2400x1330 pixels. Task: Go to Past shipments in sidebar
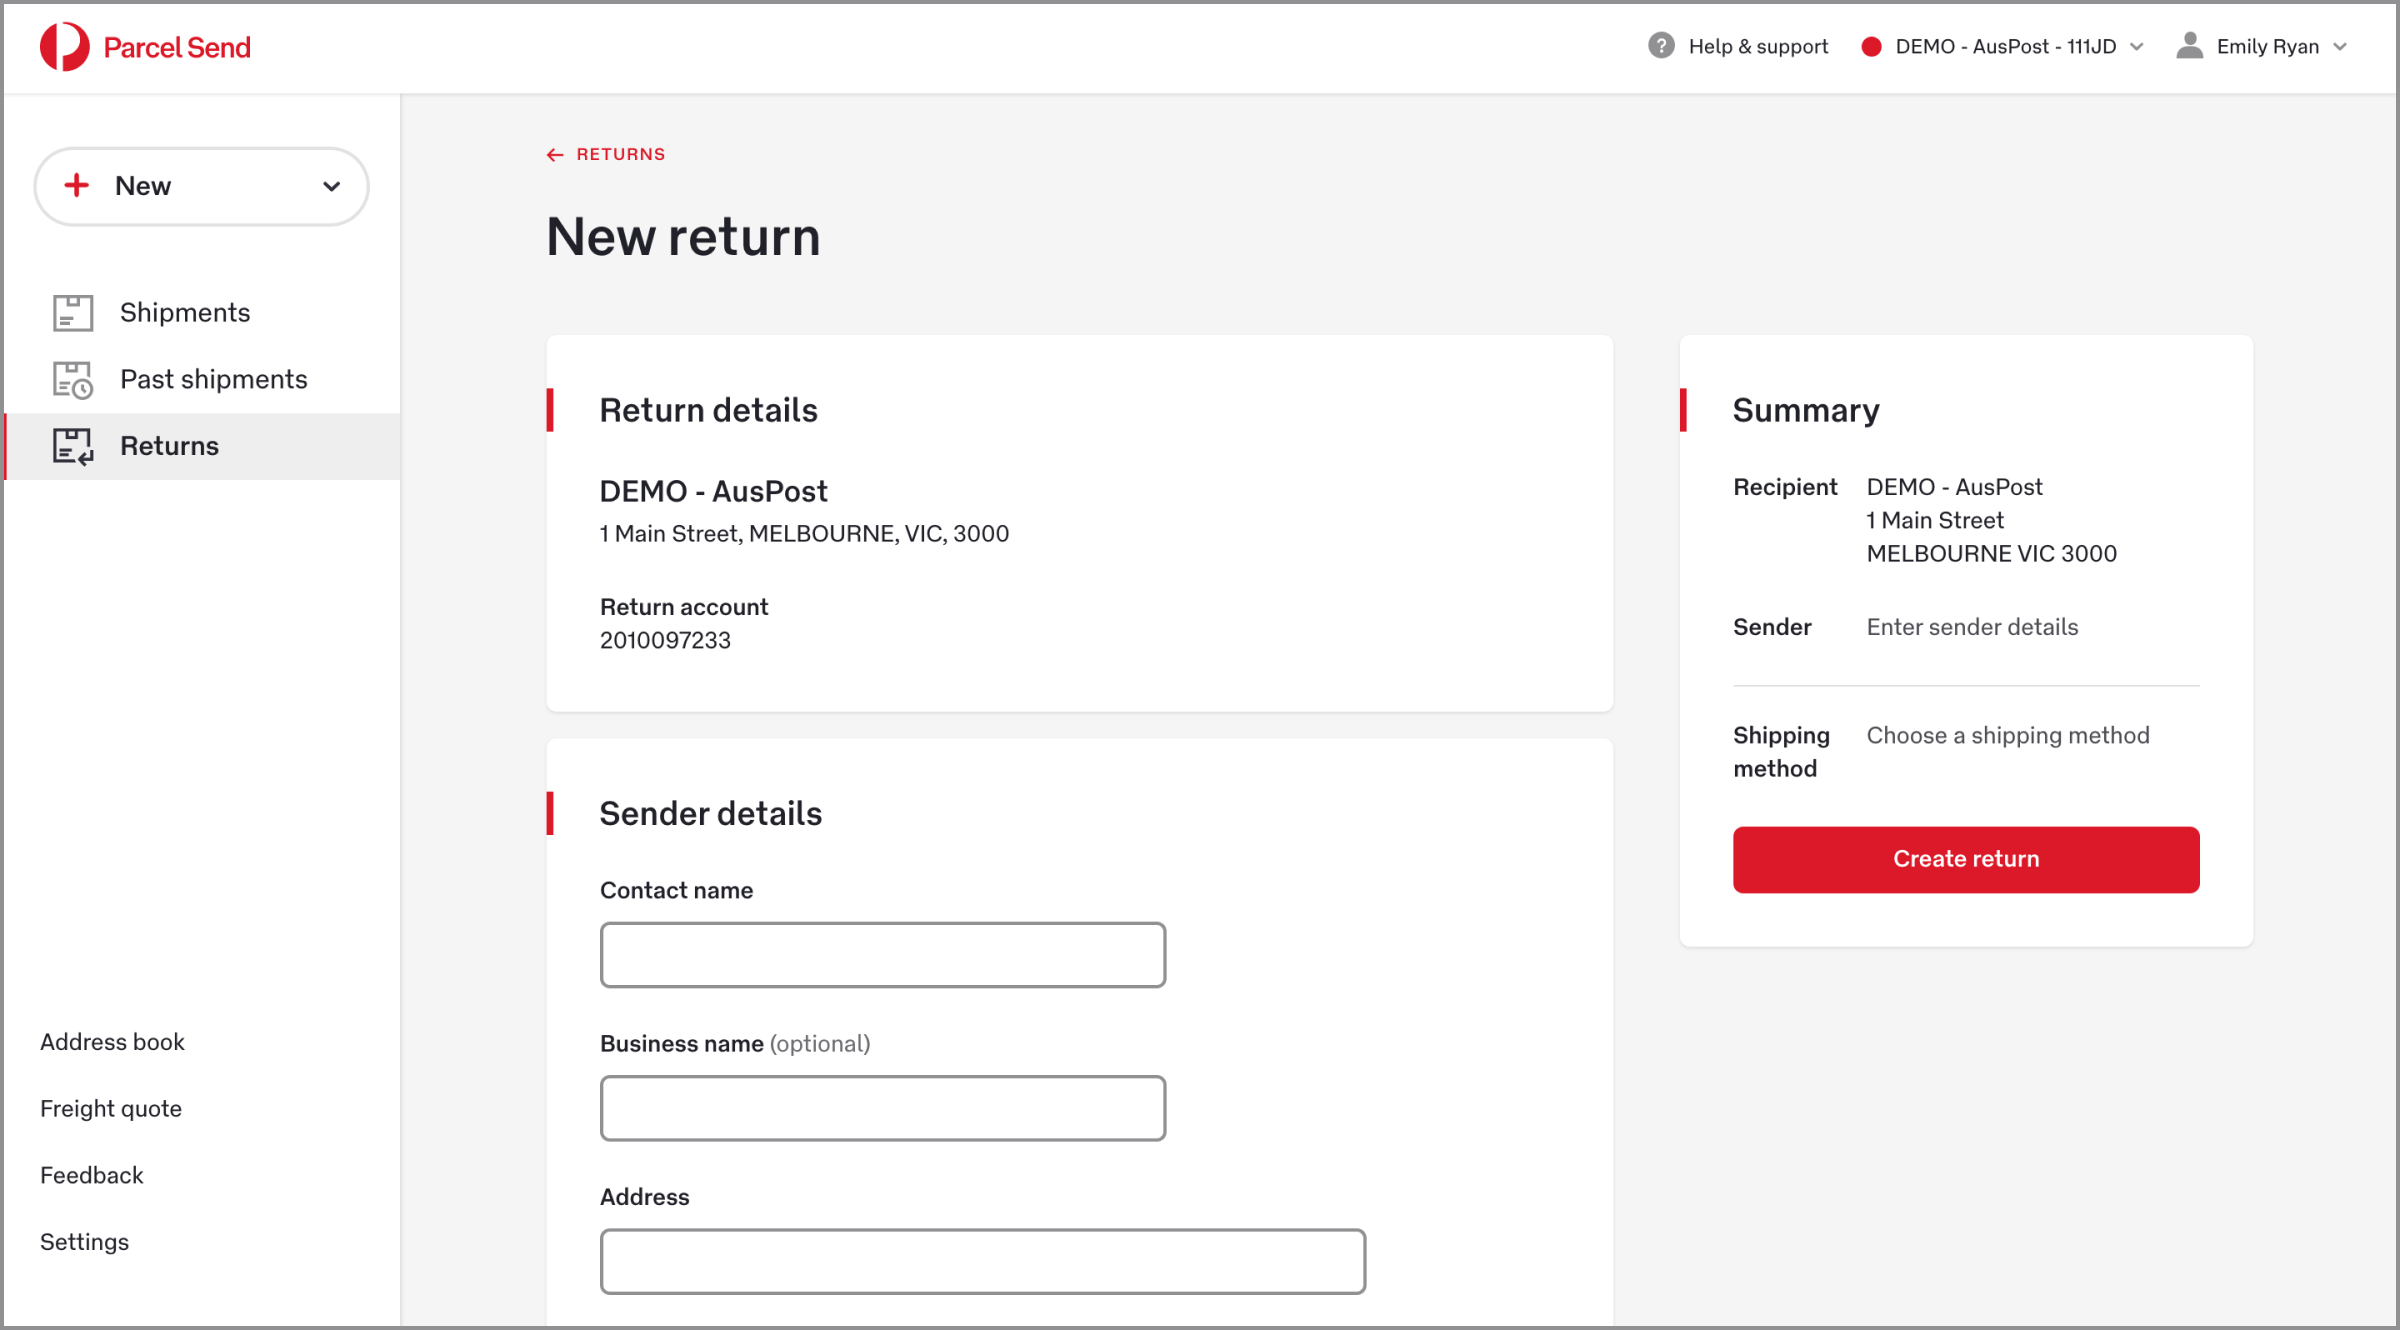coord(213,380)
